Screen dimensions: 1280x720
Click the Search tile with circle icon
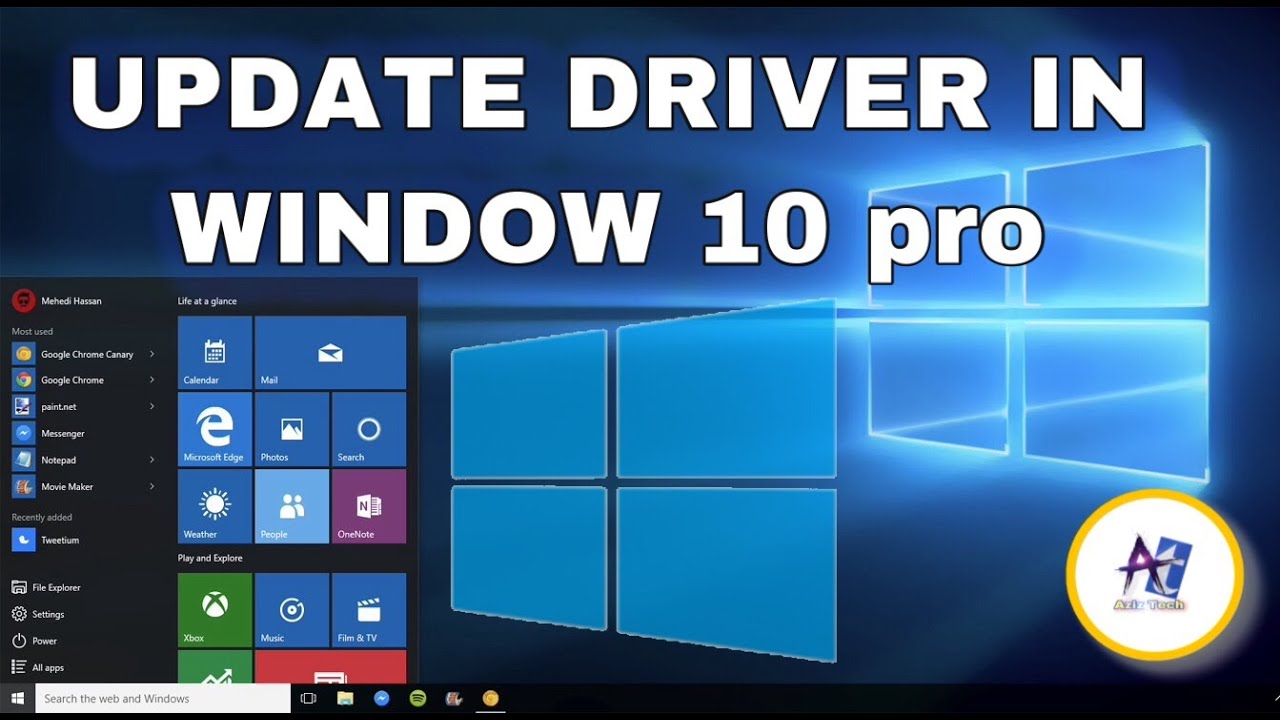369,429
